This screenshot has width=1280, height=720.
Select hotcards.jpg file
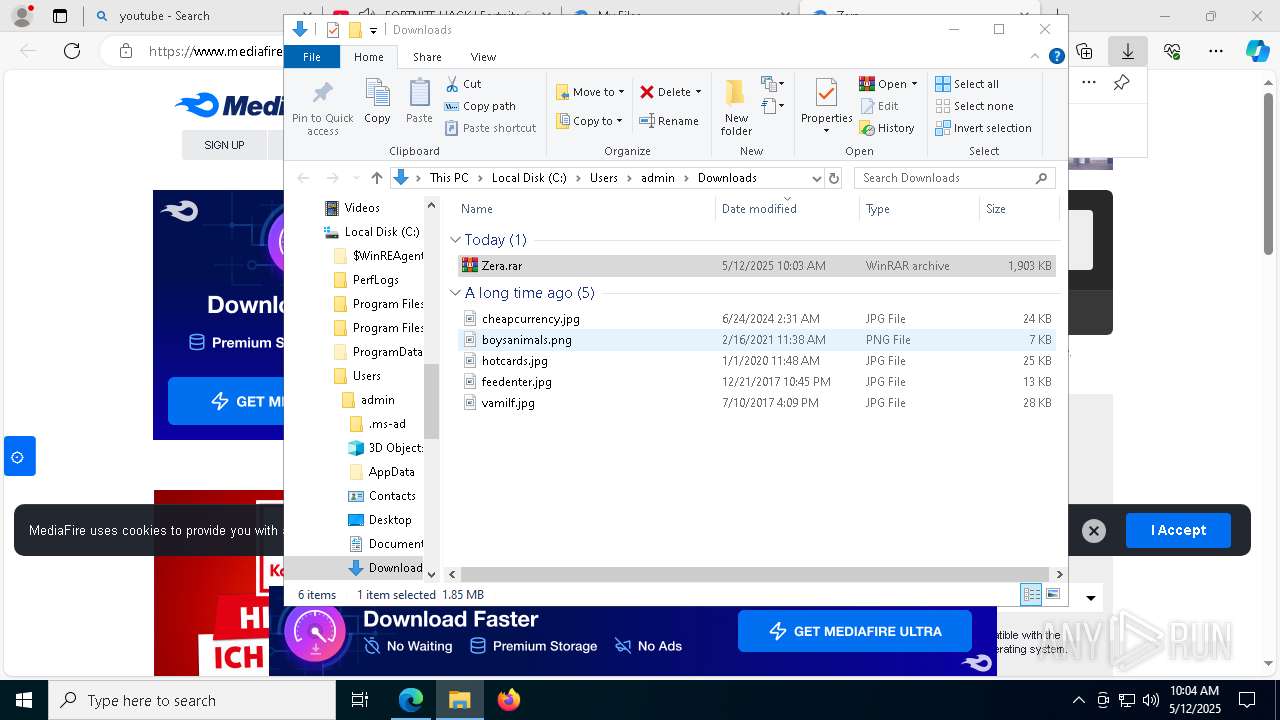pyautogui.click(x=755, y=361)
